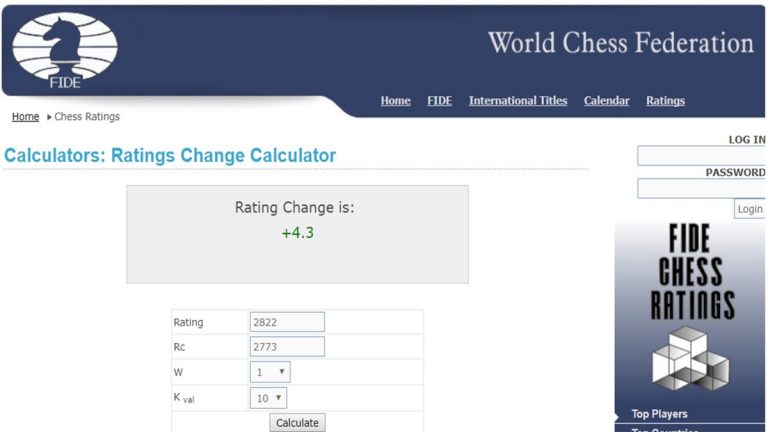Click the World Chess Federation title
This screenshot has height=432, width=768.
tap(621, 43)
